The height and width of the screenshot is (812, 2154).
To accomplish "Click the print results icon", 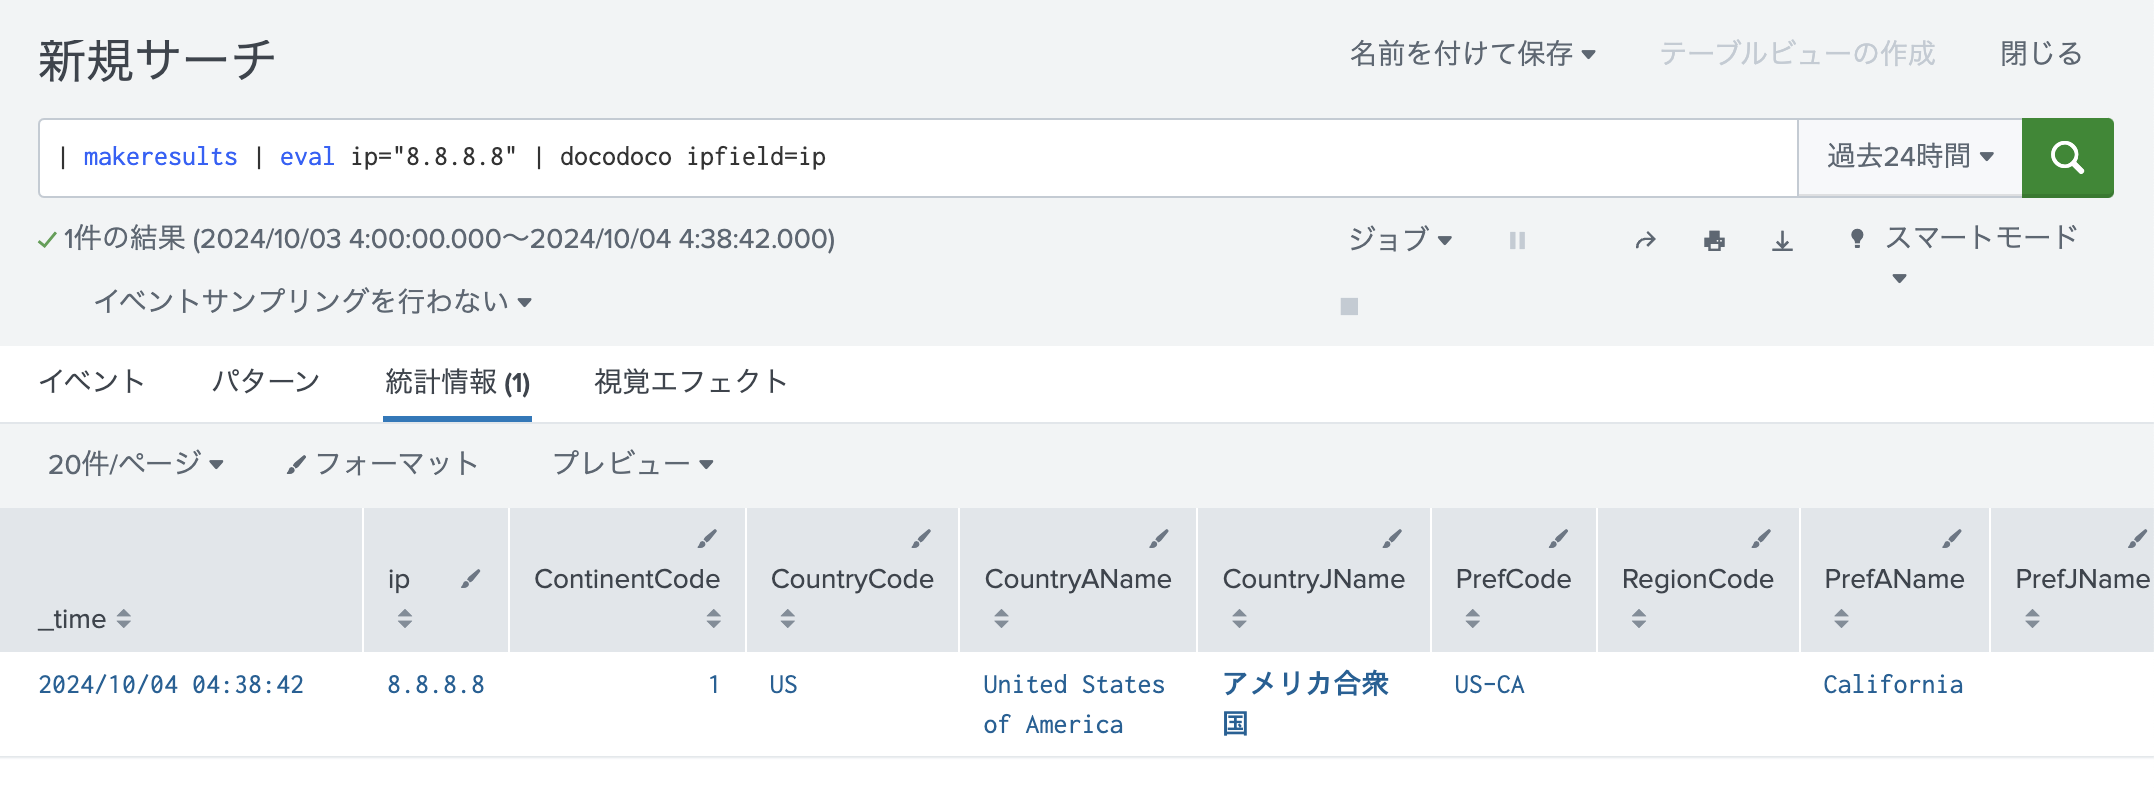I will 1714,240.
